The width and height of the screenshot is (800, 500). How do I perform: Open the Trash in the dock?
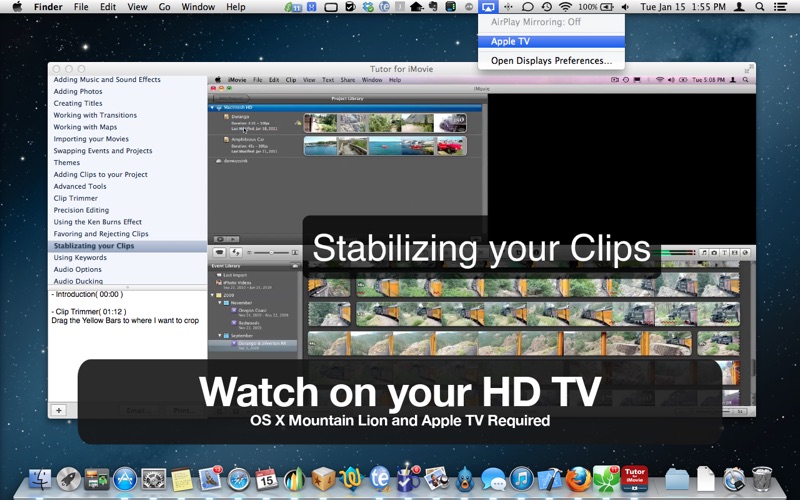[762, 479]
